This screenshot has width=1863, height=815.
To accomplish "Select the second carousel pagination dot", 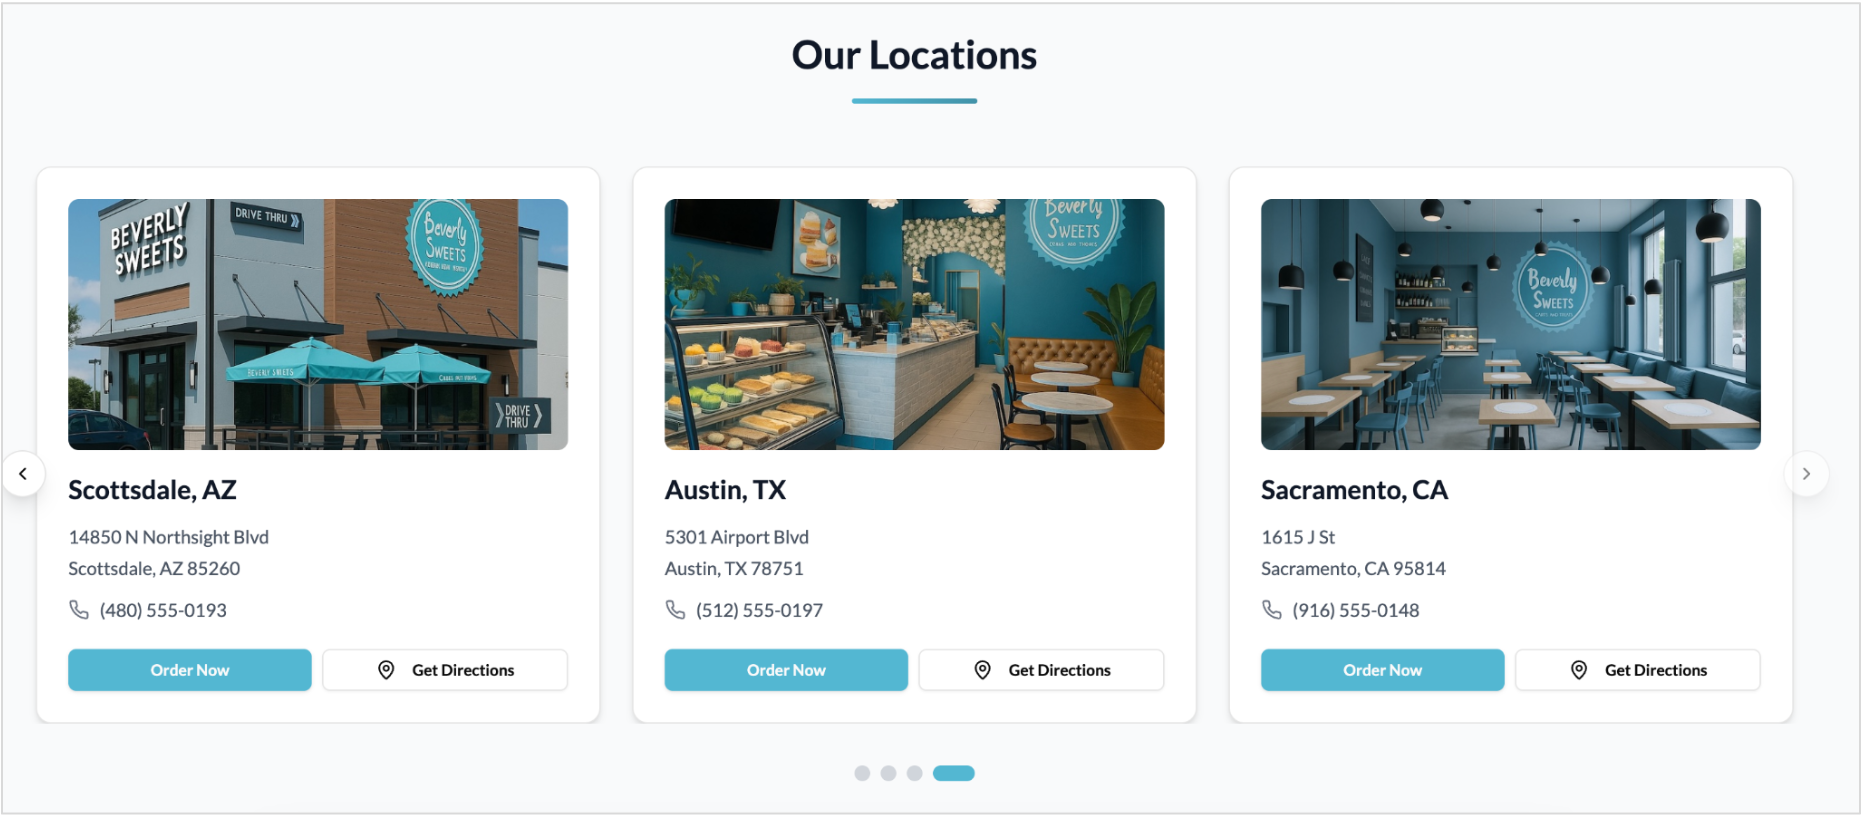I will [888, 773].
